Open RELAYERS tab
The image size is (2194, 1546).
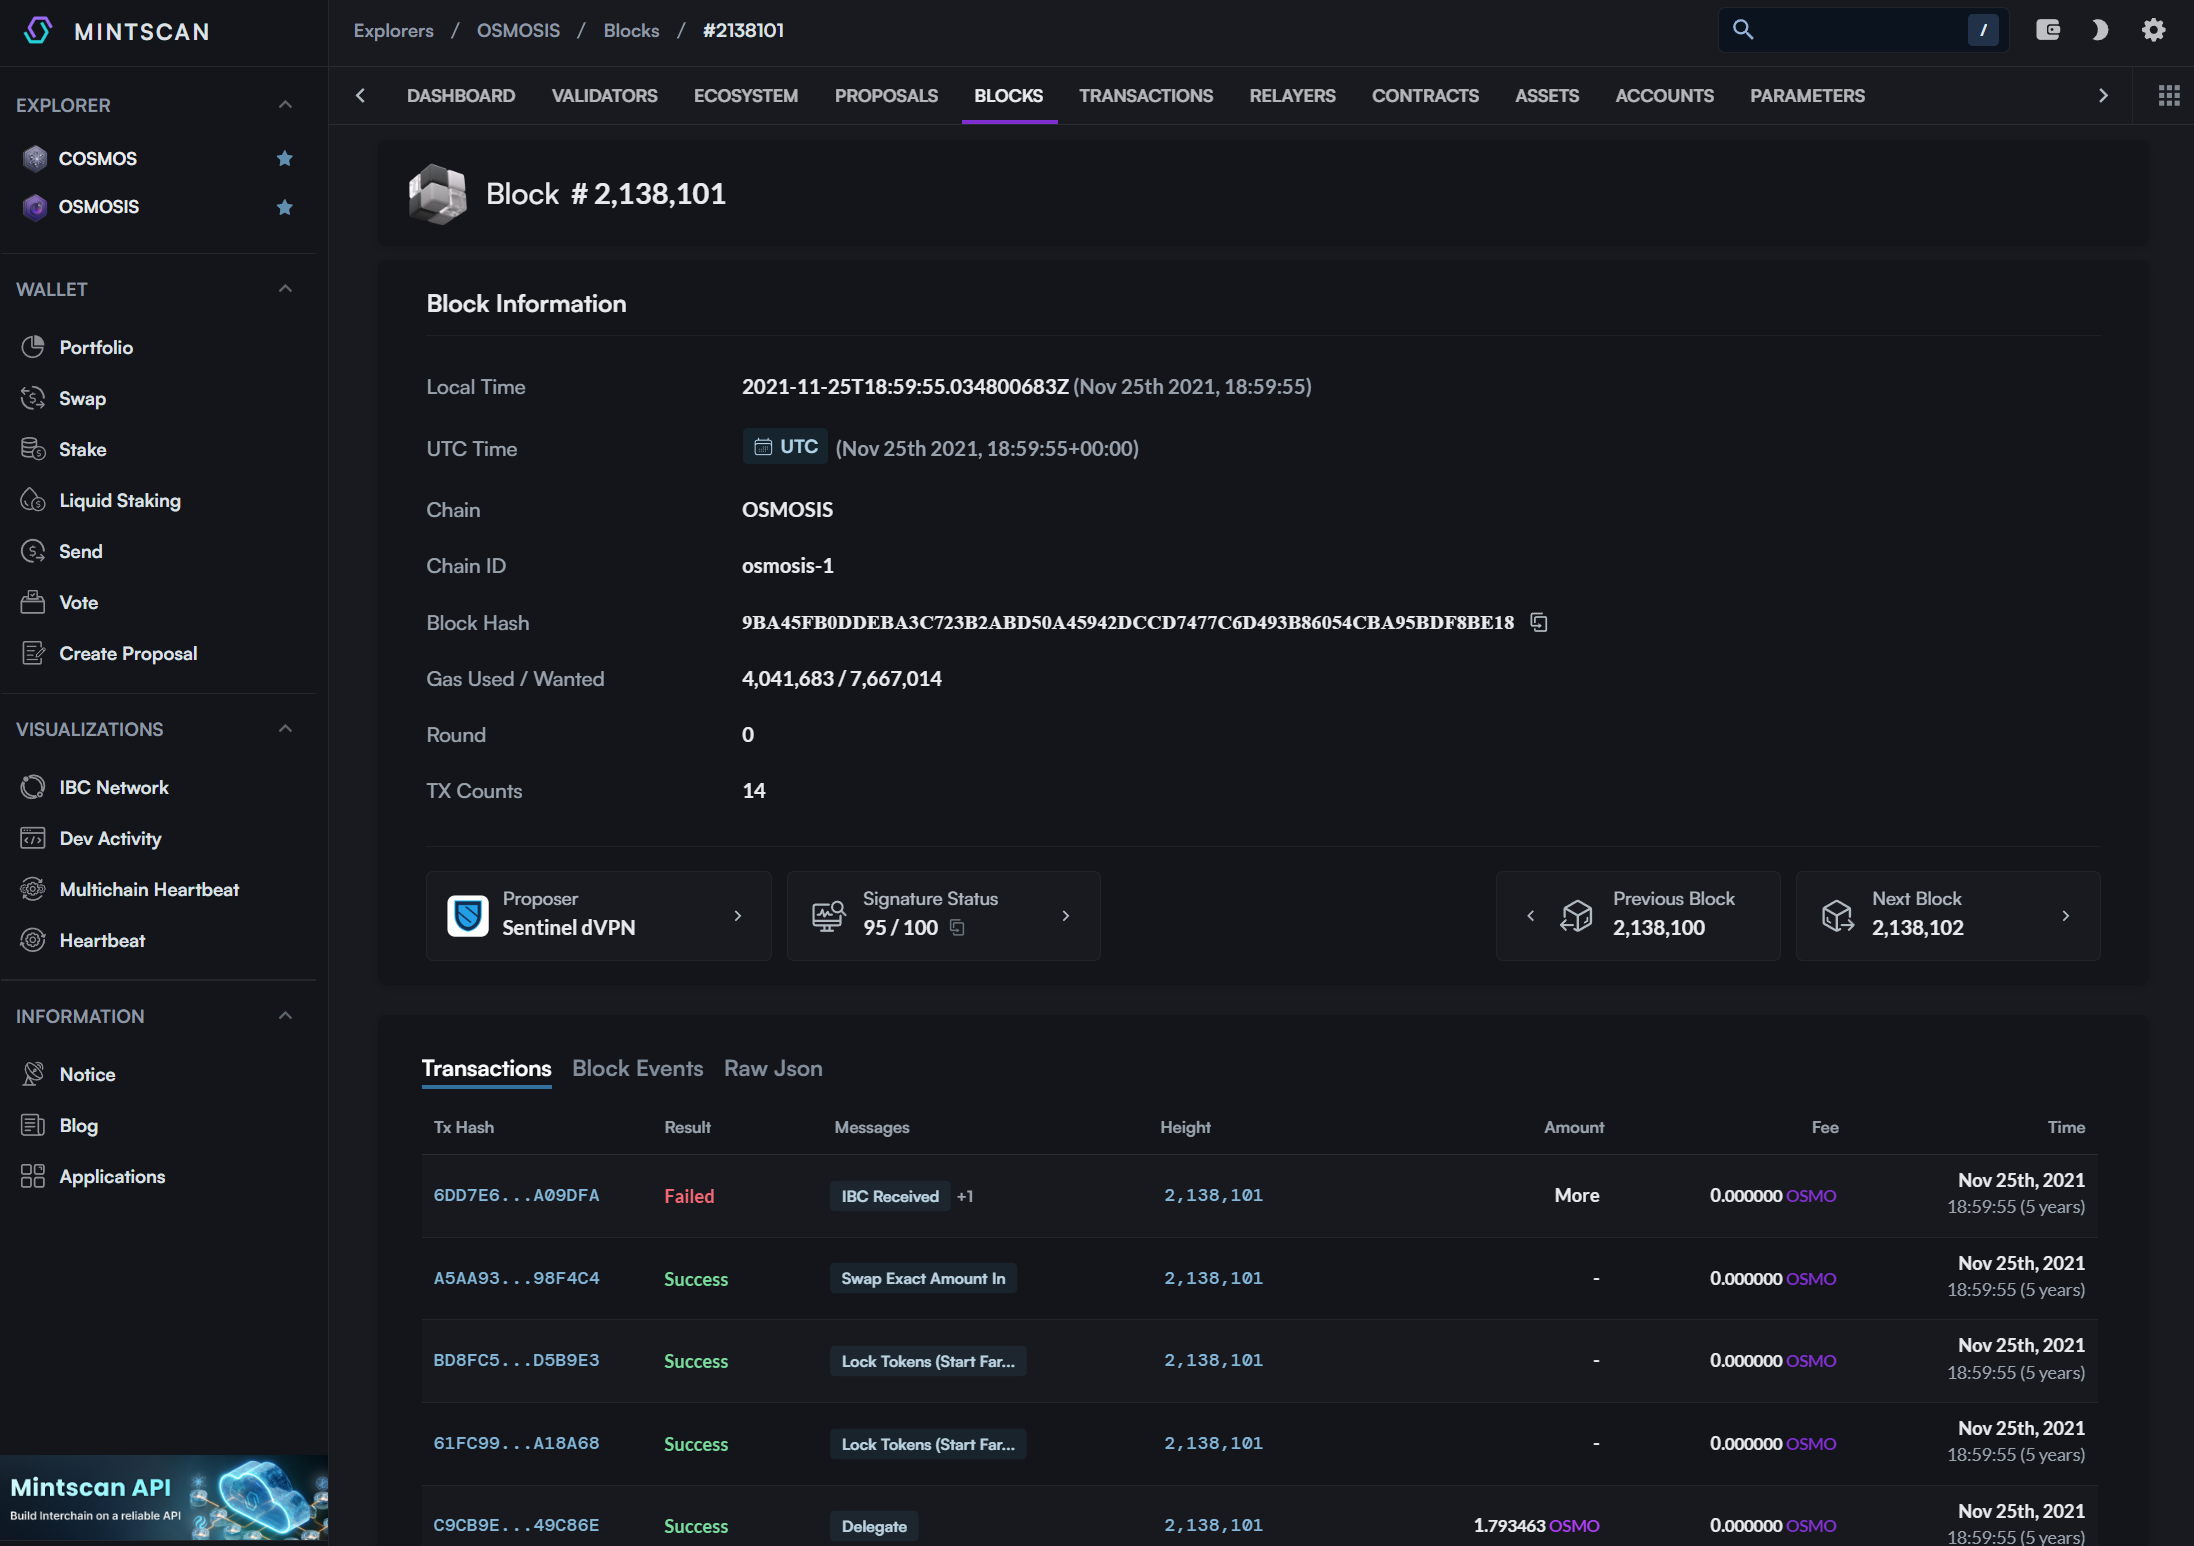pyautogui.click(x=1292, y=96)
